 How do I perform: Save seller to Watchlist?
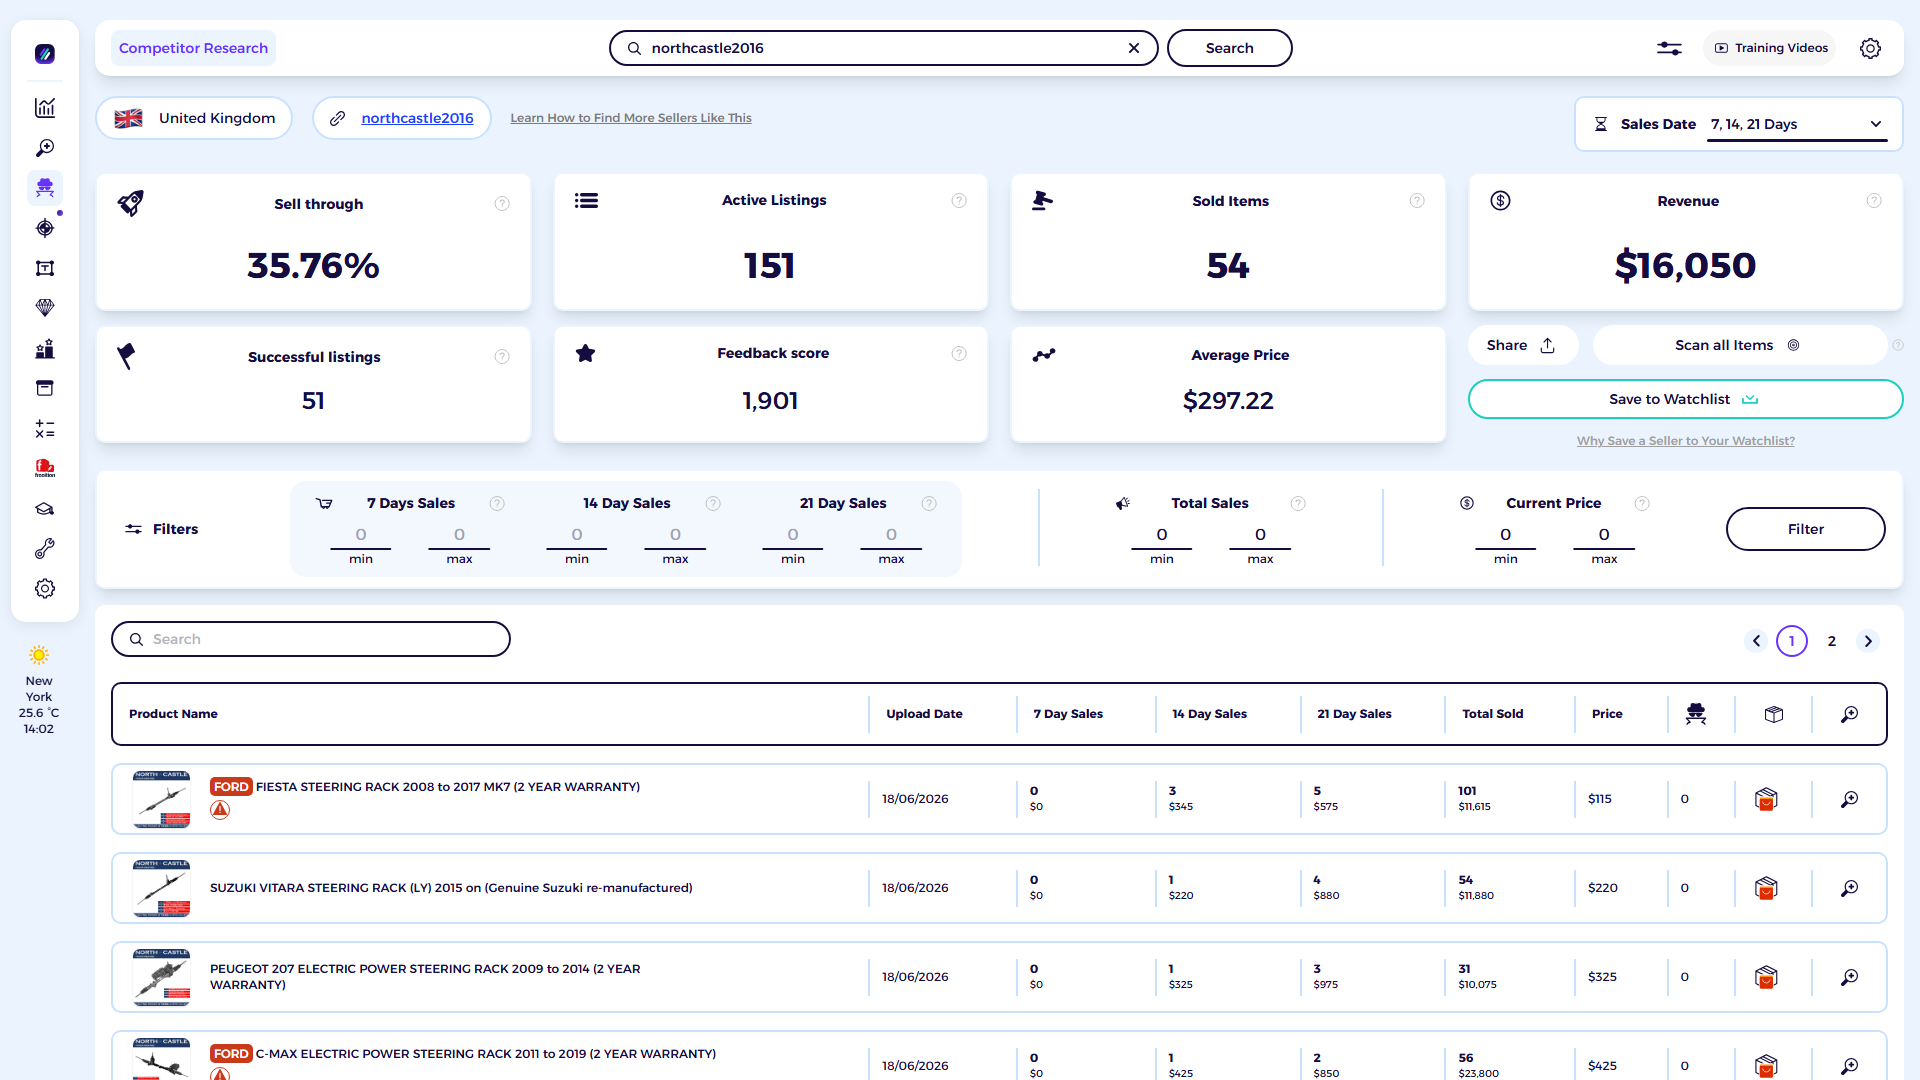pyautogui.click(x=1685, y=399)
